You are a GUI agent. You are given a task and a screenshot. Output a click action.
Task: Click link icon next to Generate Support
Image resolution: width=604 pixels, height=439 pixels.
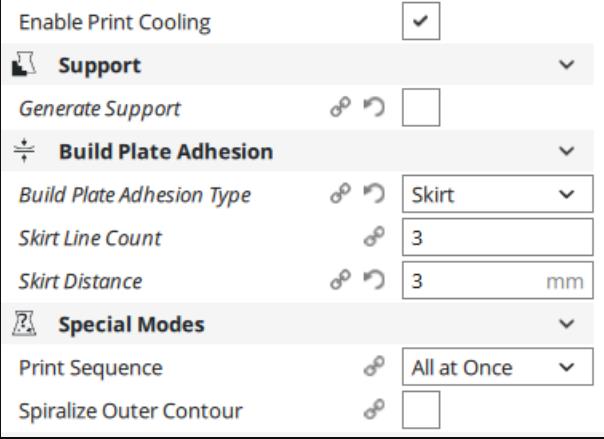[x=341, y=107]
